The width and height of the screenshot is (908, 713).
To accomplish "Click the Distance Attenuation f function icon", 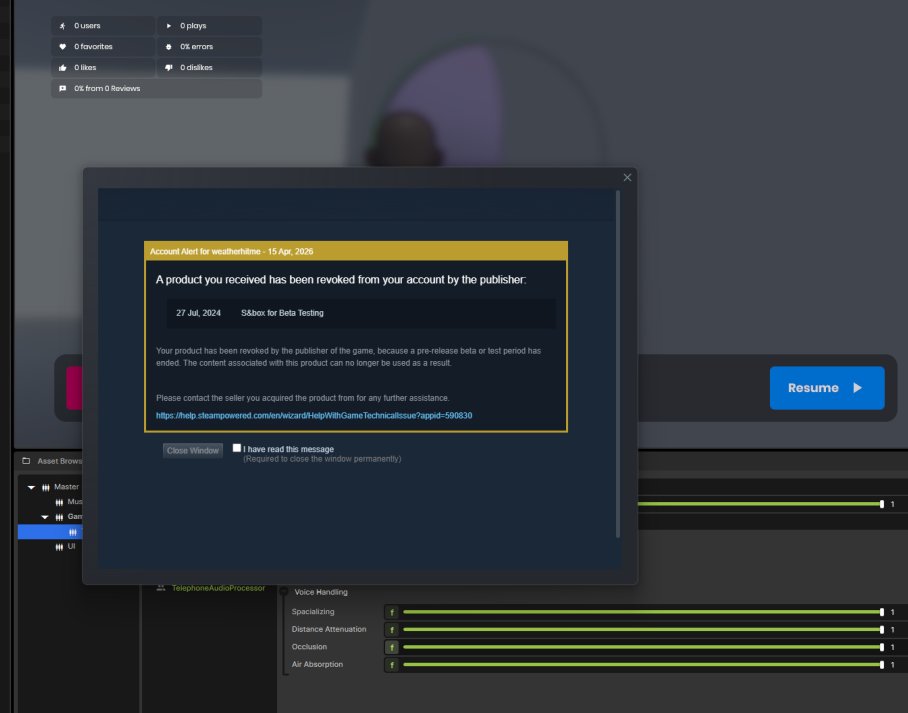I will pyautogui.click(x=392, y=630).
